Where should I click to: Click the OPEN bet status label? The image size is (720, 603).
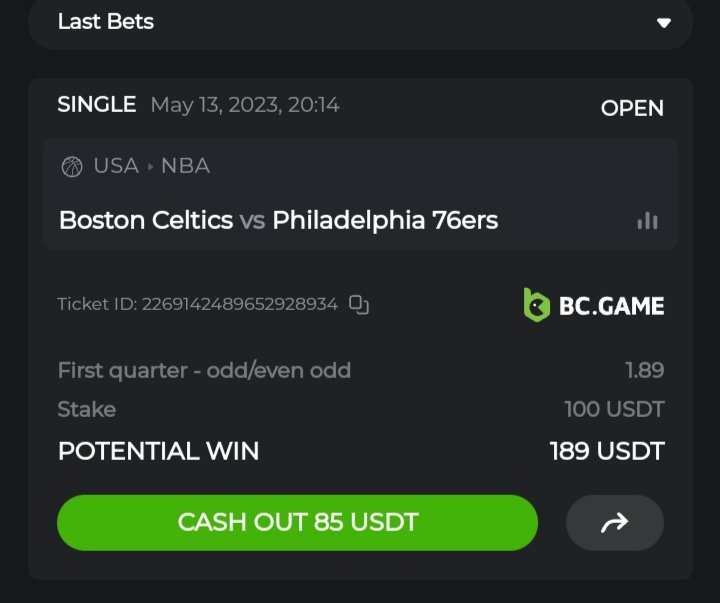click(x=632, y=108)
